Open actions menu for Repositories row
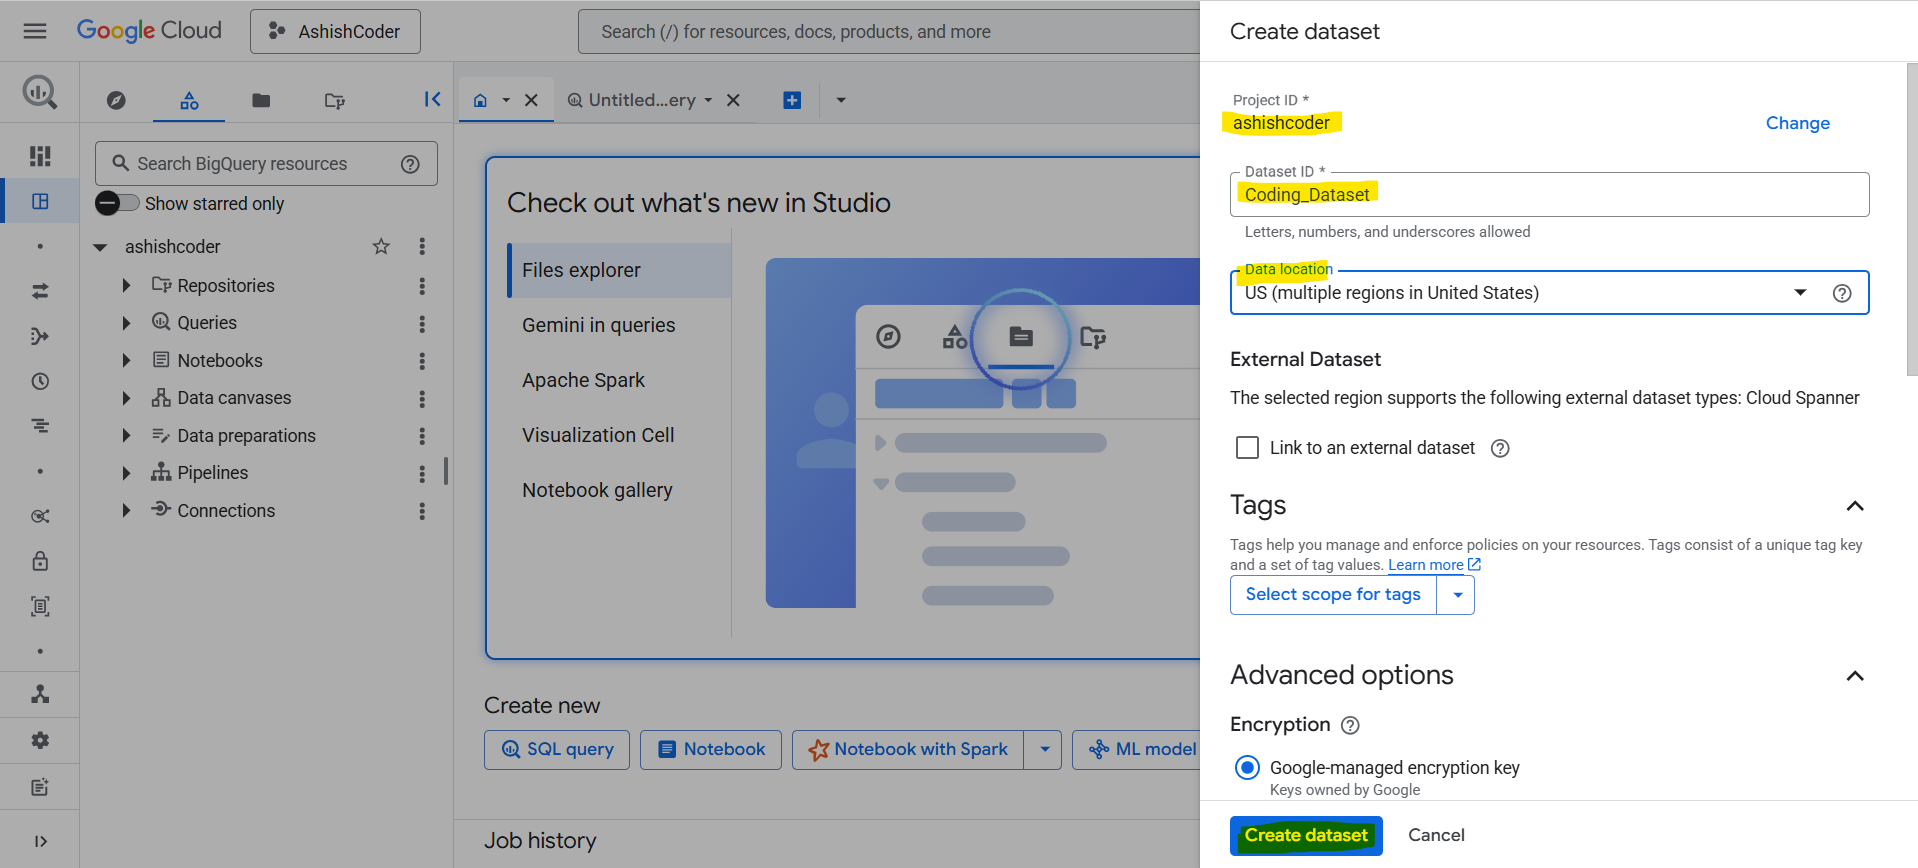Viewport: 1918px width, 868px height. coord(422,286)
